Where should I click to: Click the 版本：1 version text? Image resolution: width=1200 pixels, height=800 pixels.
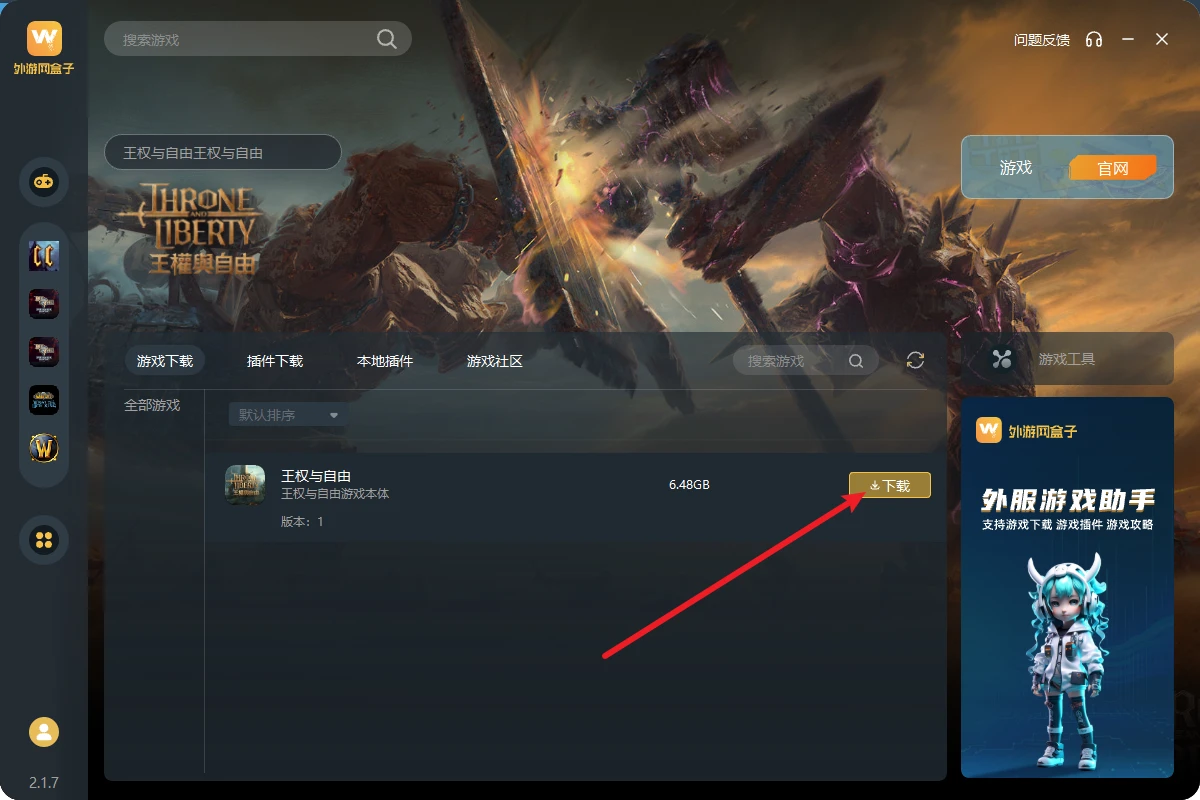click(x=302, y=522)
